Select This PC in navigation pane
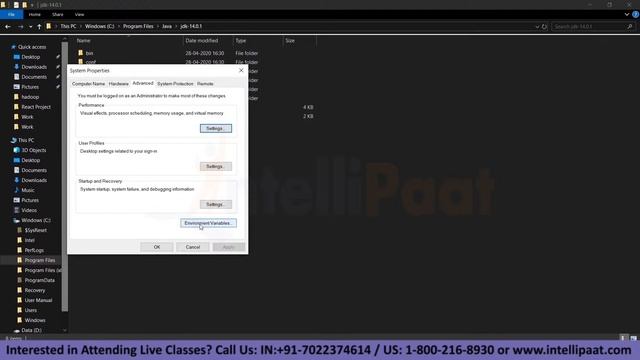640x360 pixels. [26, 140]
